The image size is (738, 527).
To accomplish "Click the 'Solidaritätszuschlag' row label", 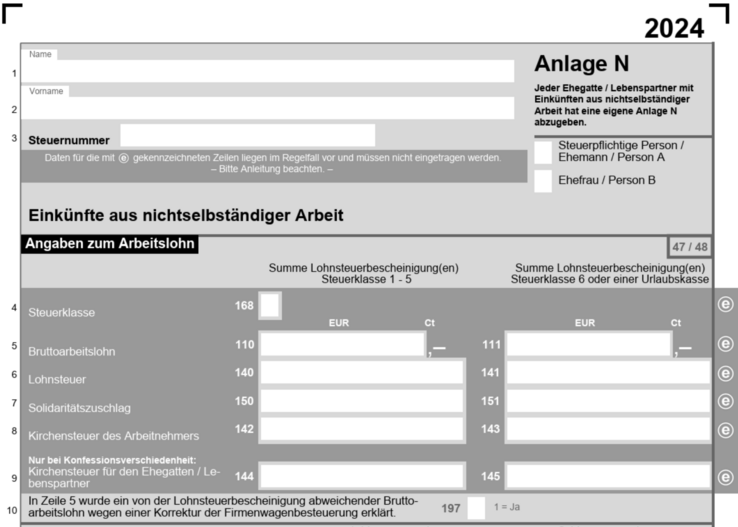I will tap(80, 408).
